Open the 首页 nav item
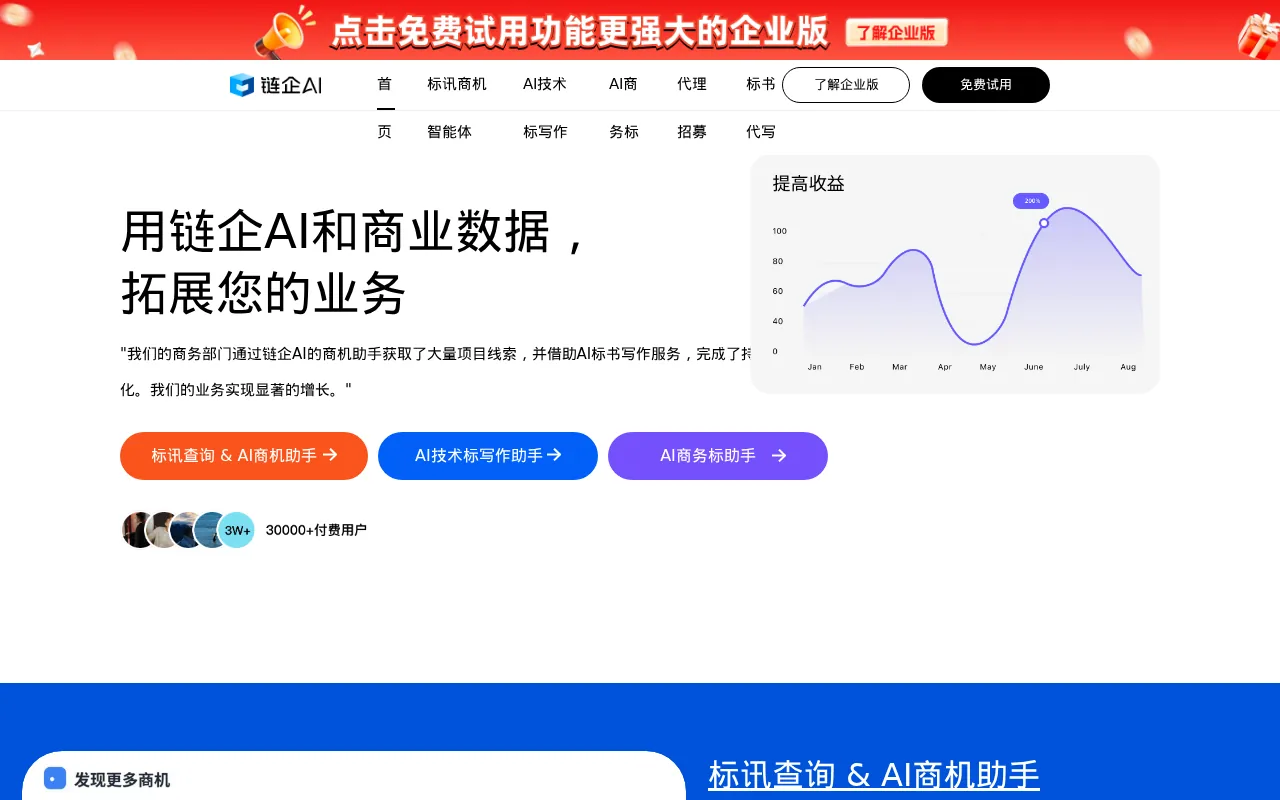 pyautogui.click(x=385, y=108)
